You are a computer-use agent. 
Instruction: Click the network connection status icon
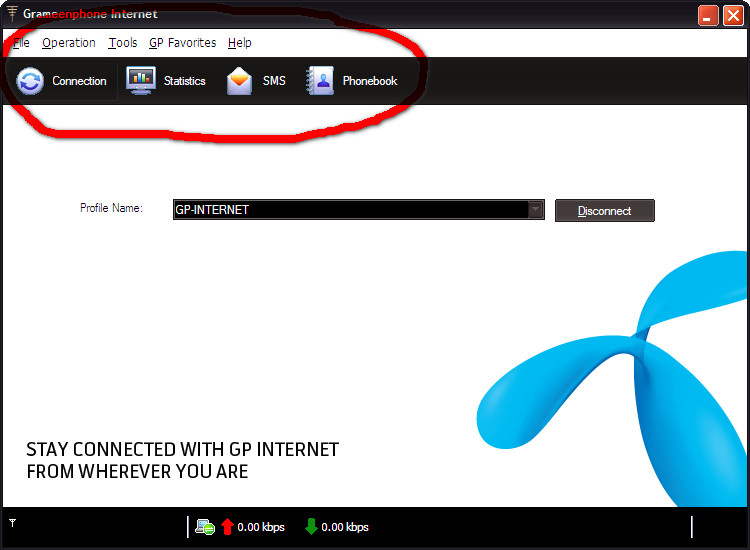click(205, 527)
